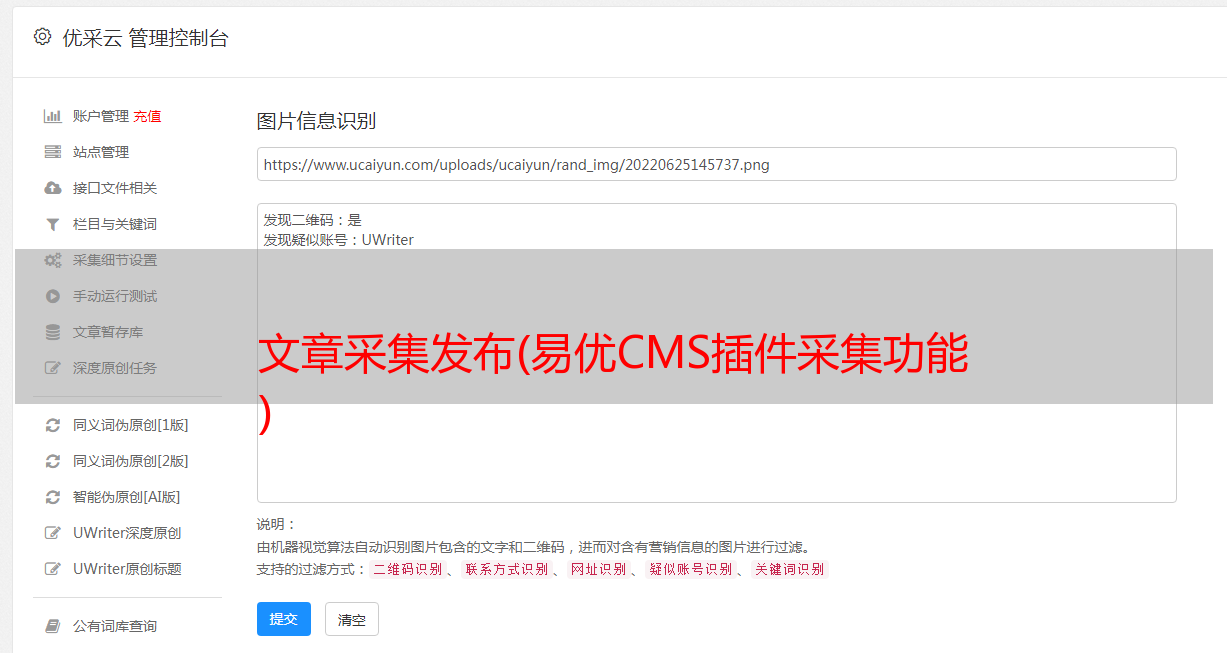Click the edit icon next to UWriter原创标题
The width and height of the screenshot is (1227, 653).
click(53, 569)
